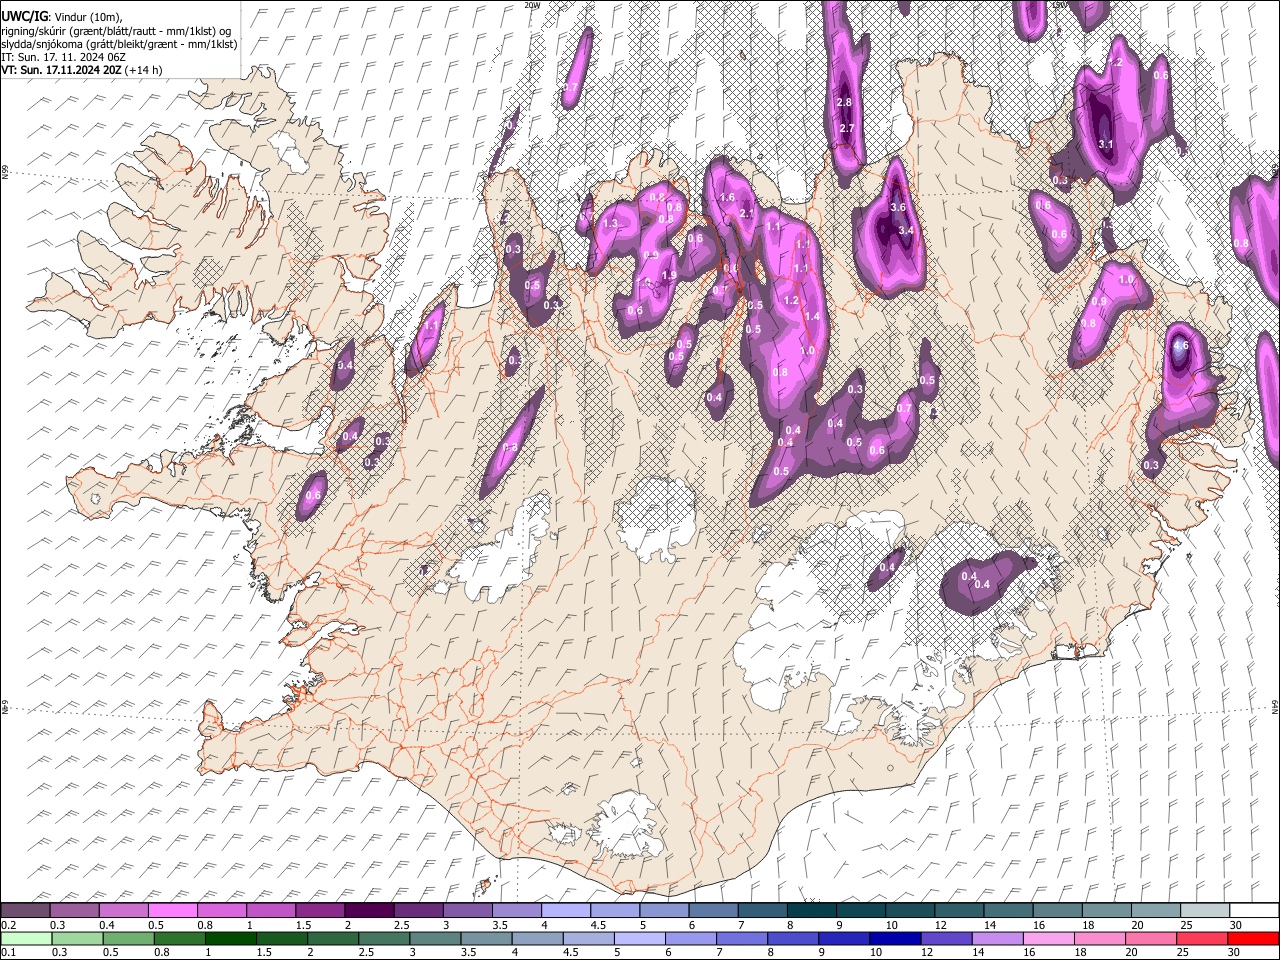The width and height of the screenshot is (1280, 960).
Task: Pick the upper legend swatch between 1.5 and 2
Action: [320, 910]
